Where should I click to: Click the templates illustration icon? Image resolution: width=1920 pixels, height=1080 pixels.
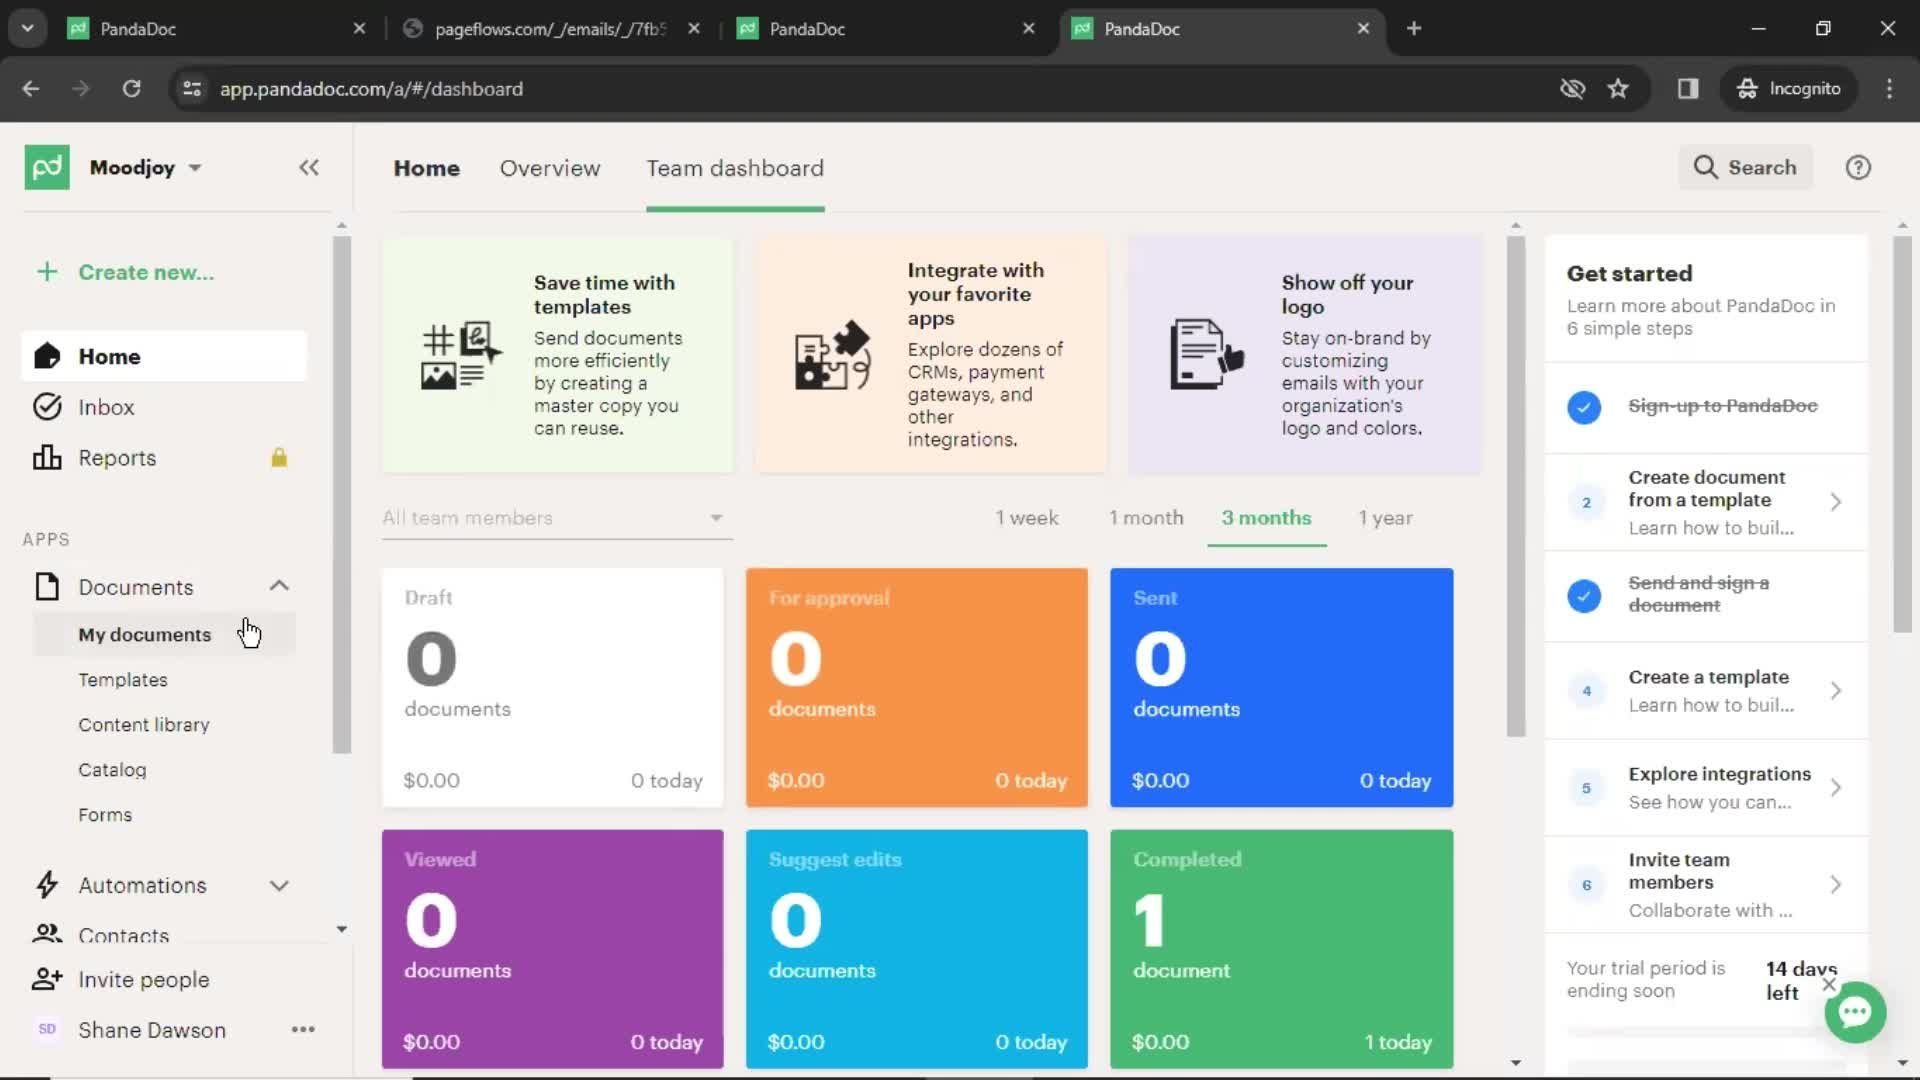point(460,355)
